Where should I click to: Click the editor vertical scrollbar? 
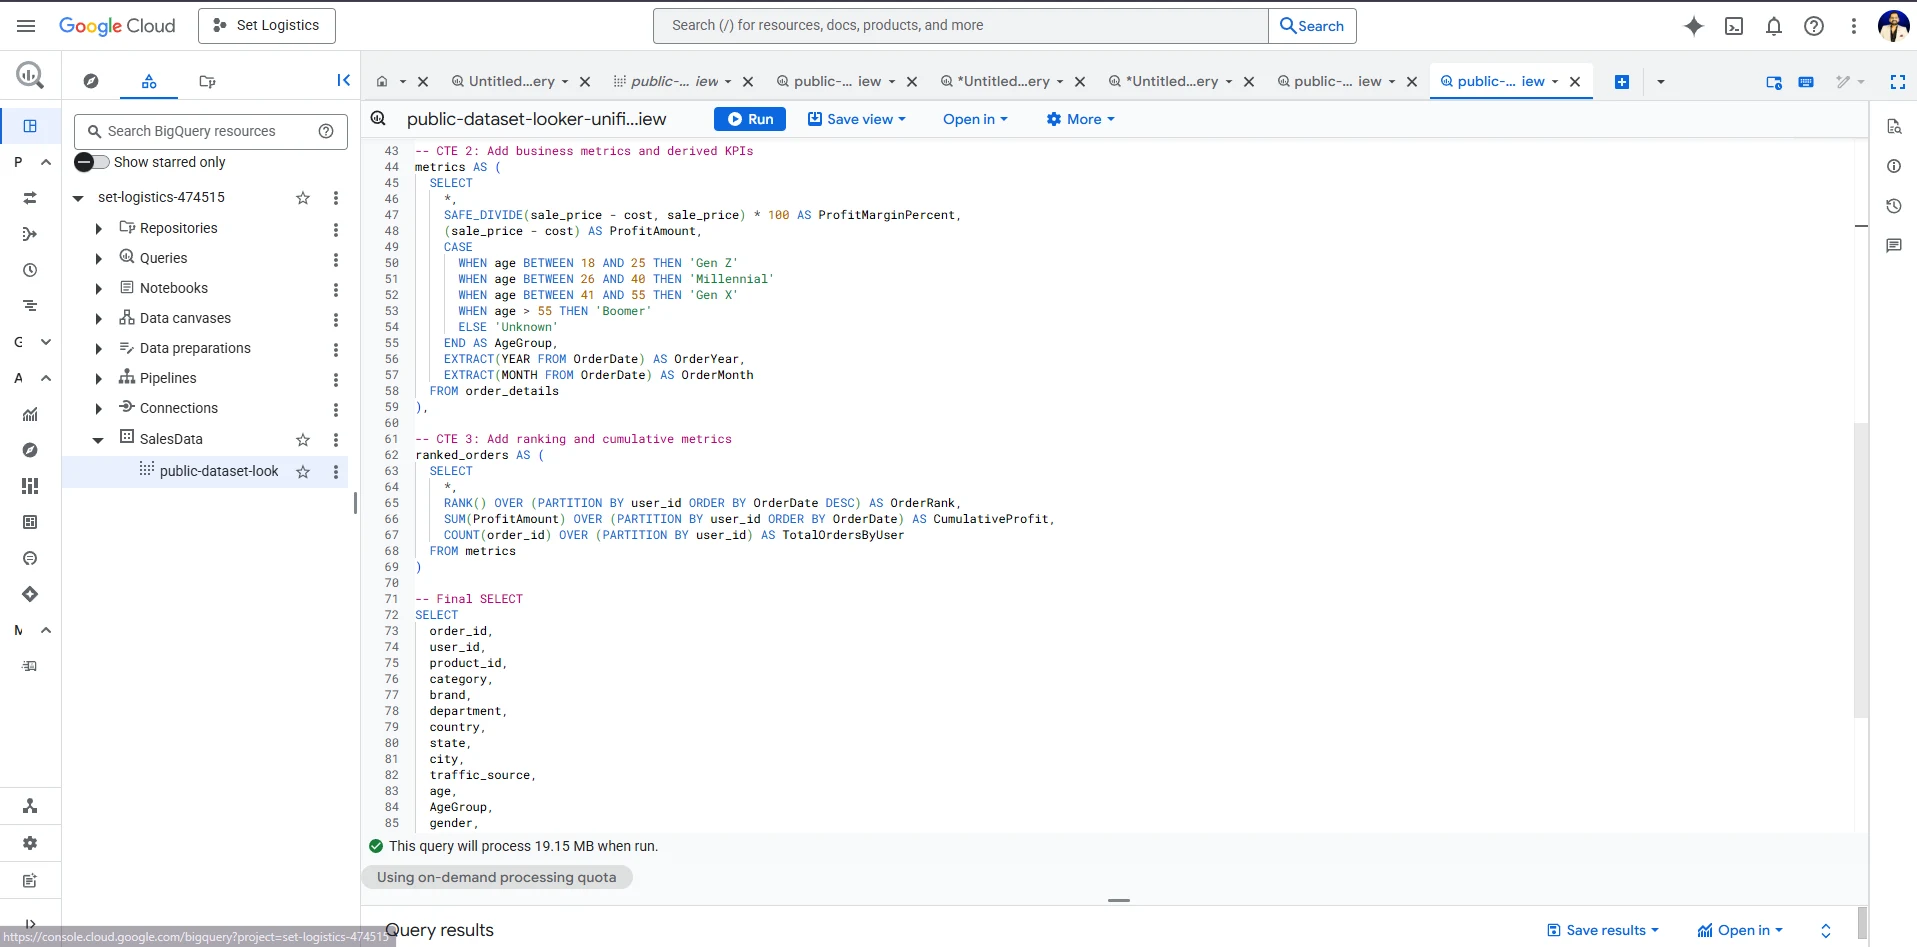[x=1860, y=570]
